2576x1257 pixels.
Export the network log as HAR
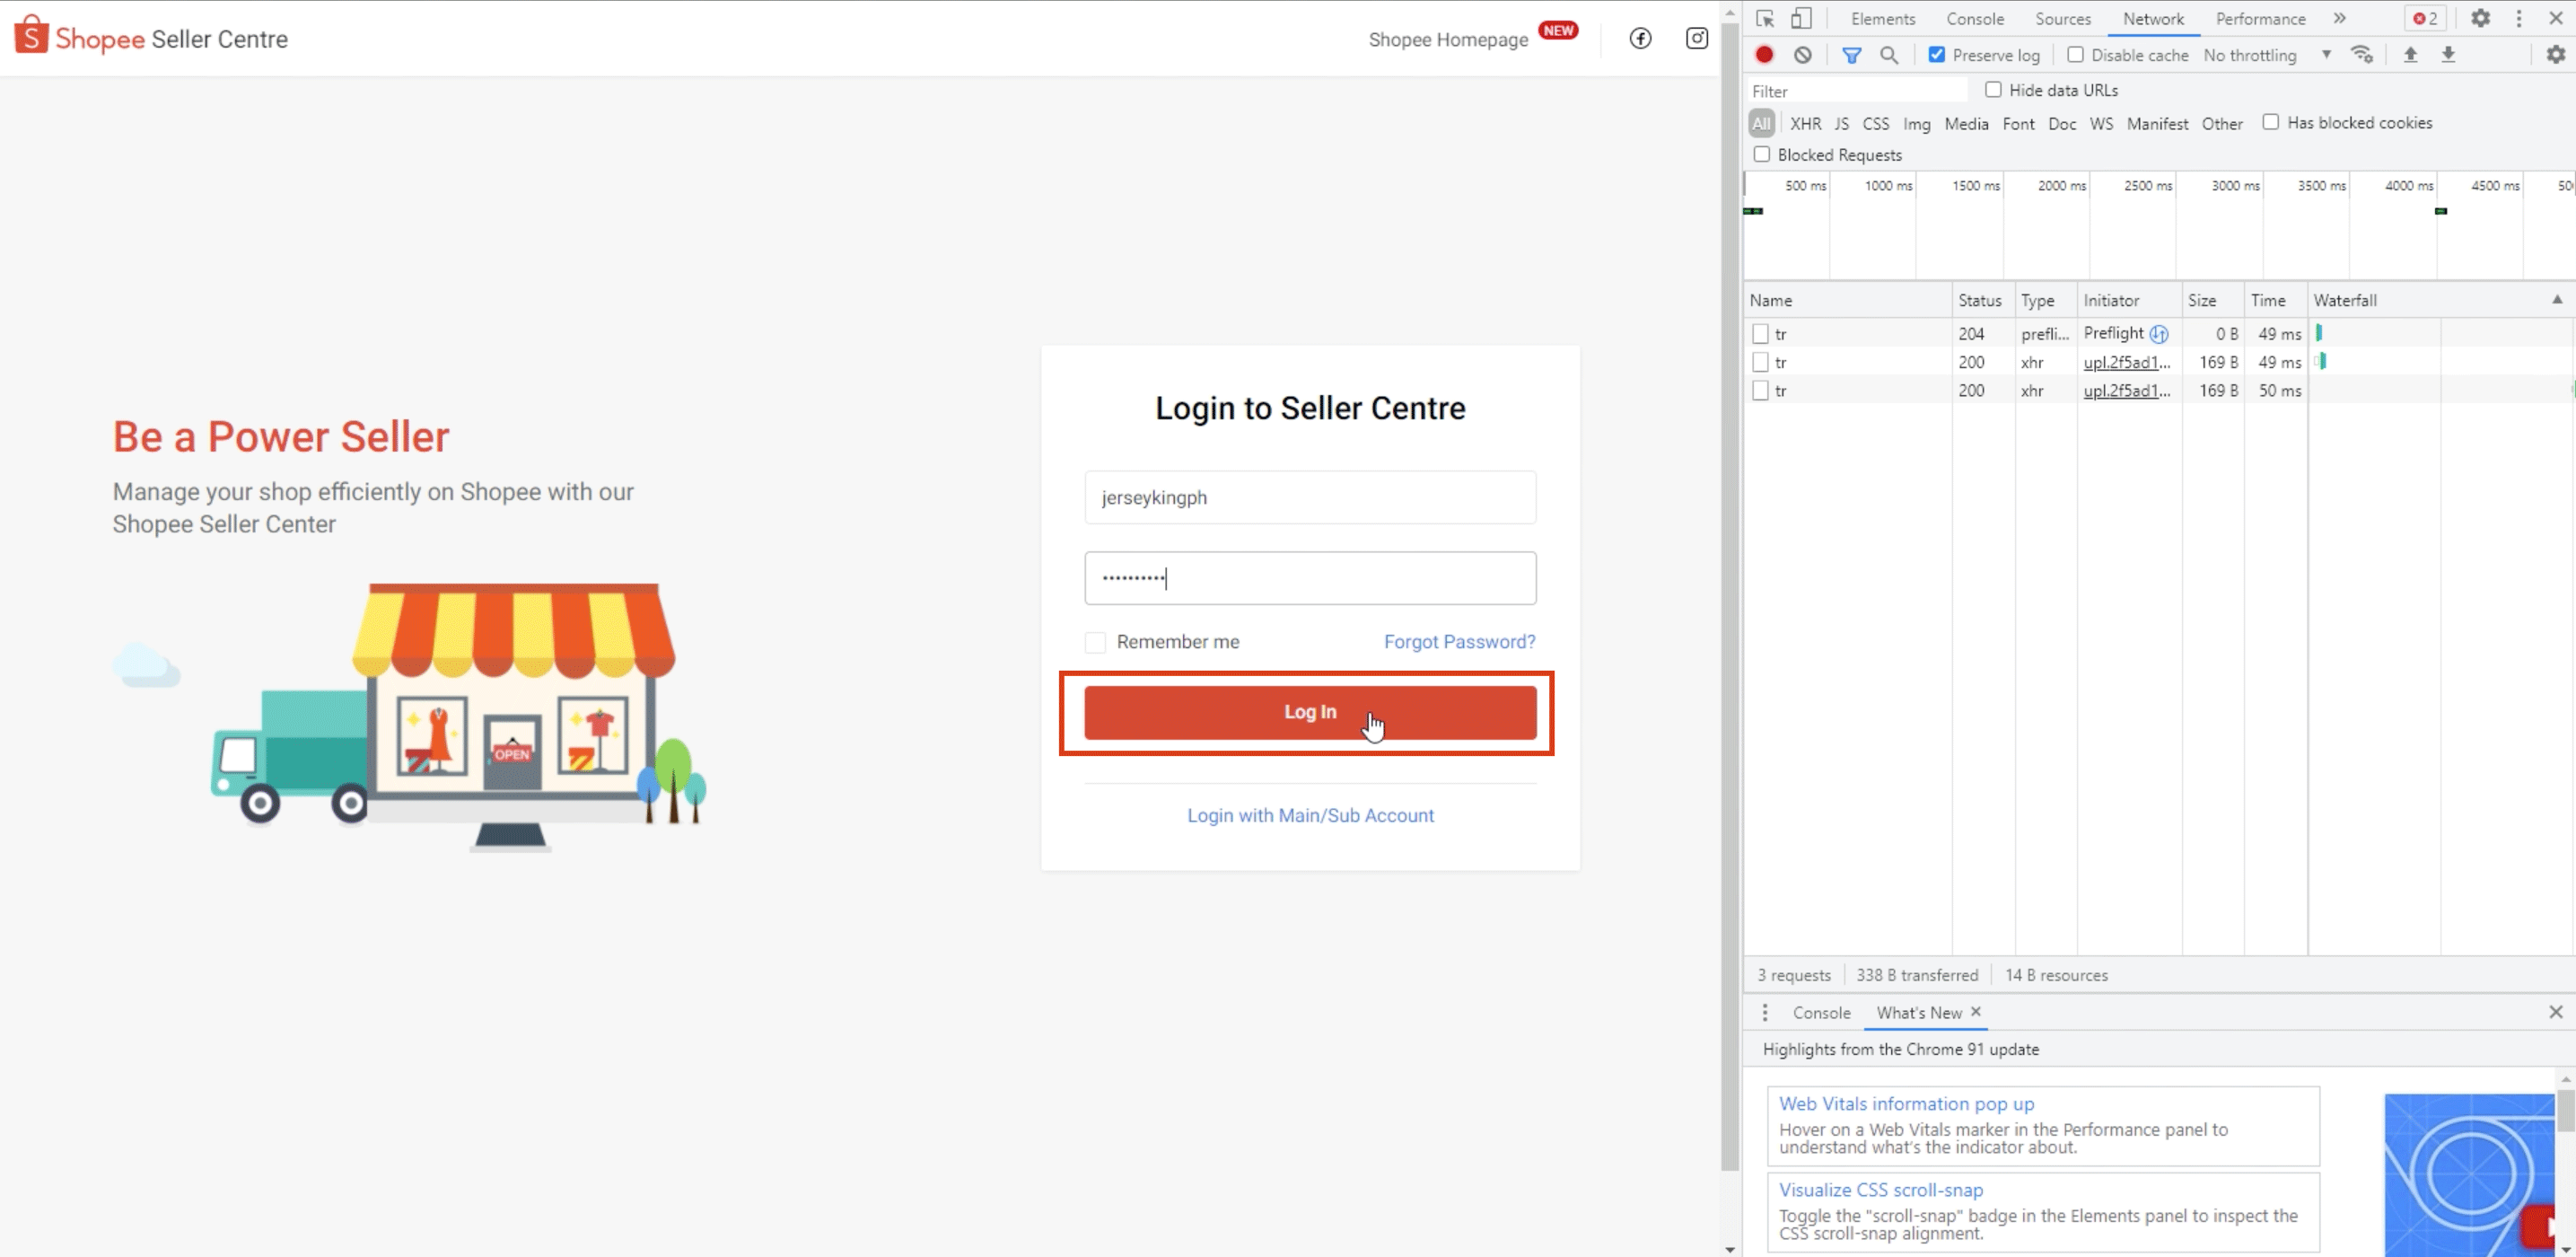click(x=2449, y=55)
